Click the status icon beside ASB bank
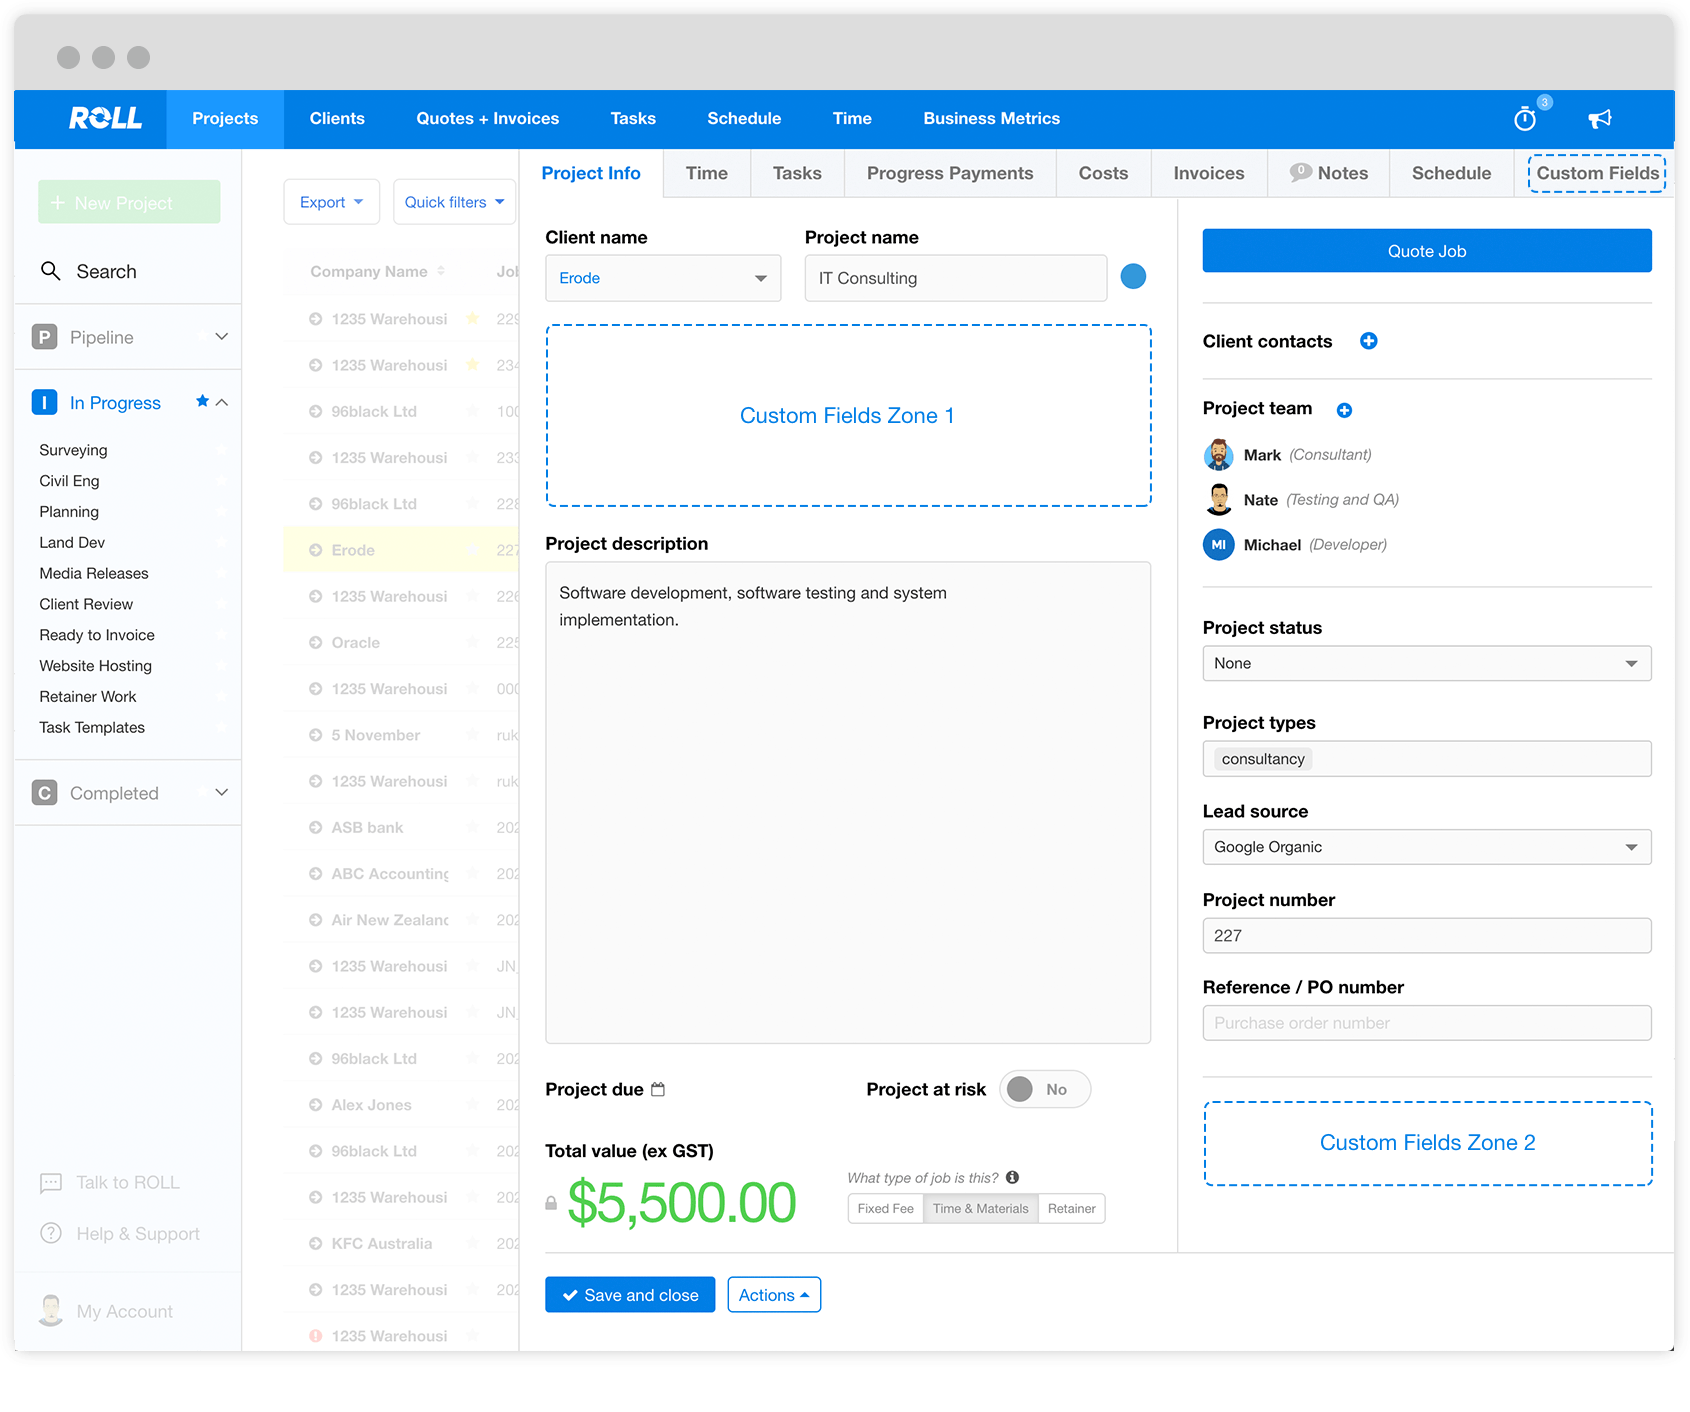 pos(315,828)
